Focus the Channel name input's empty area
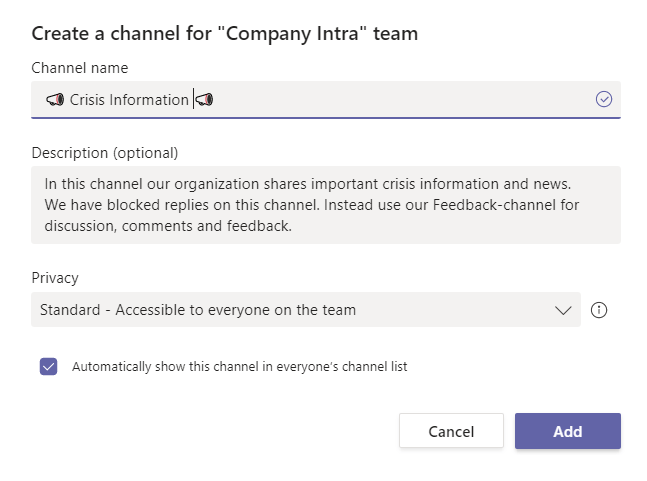647x481 pixels. pos(400,100)
